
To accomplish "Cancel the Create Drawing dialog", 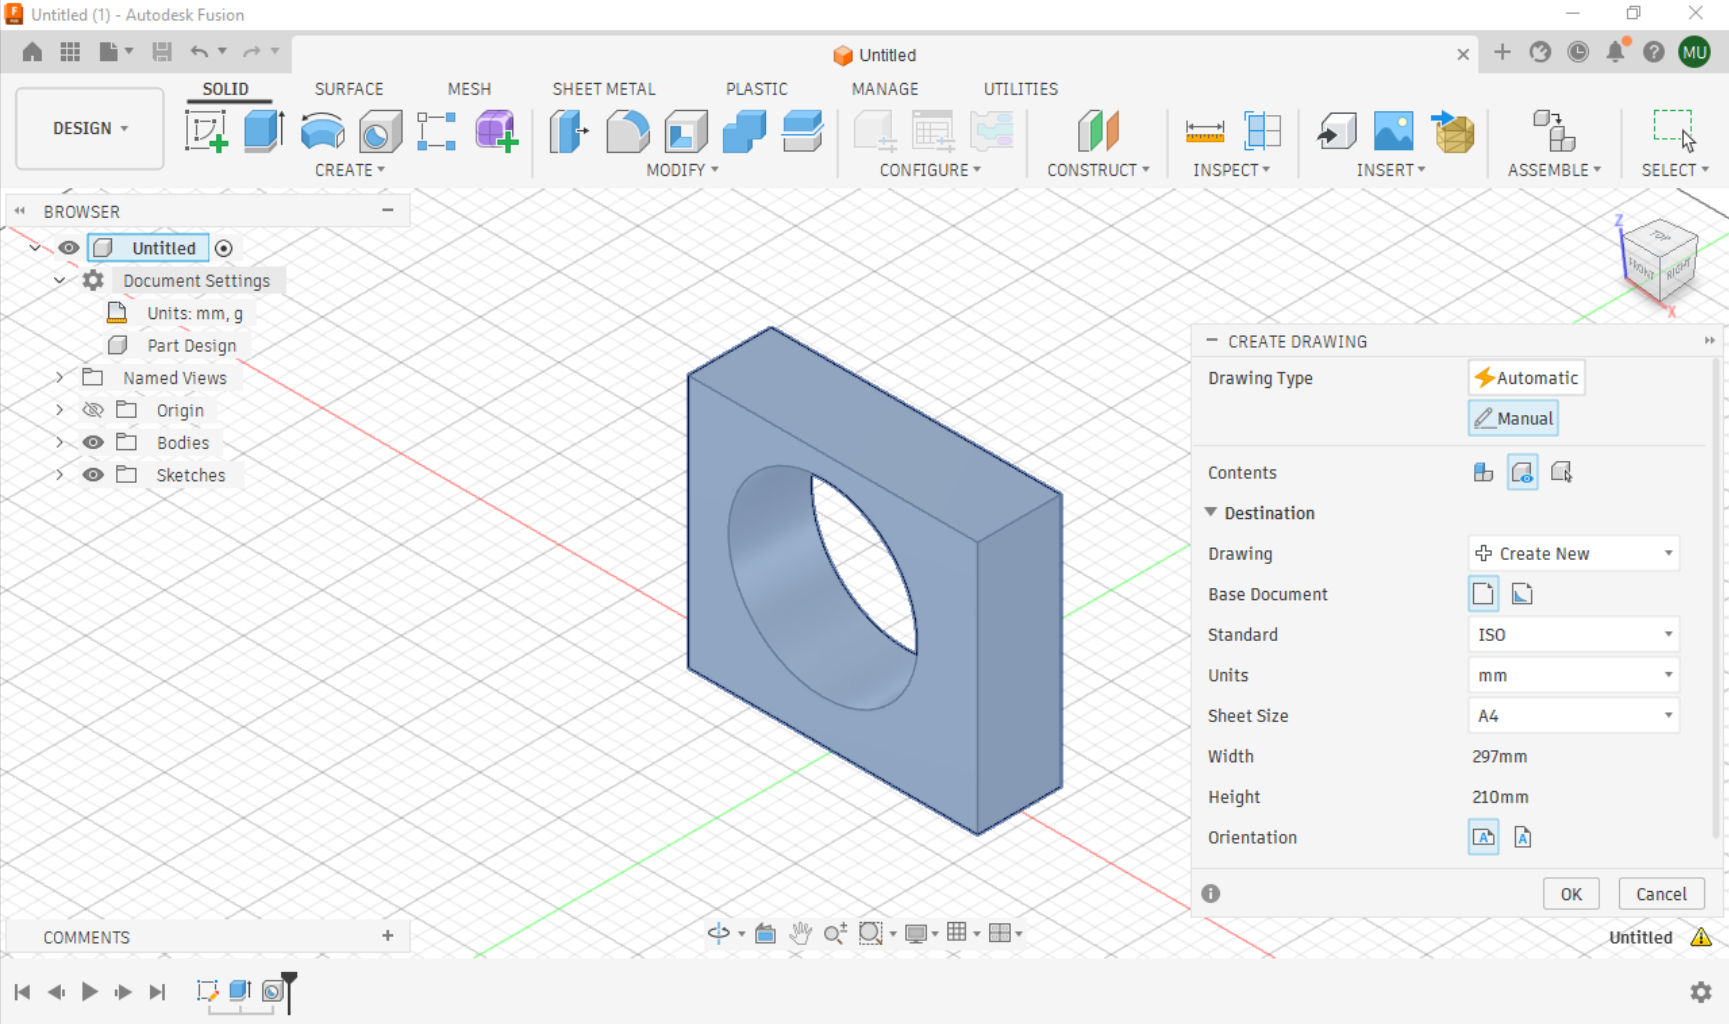I will point(1661,894).
